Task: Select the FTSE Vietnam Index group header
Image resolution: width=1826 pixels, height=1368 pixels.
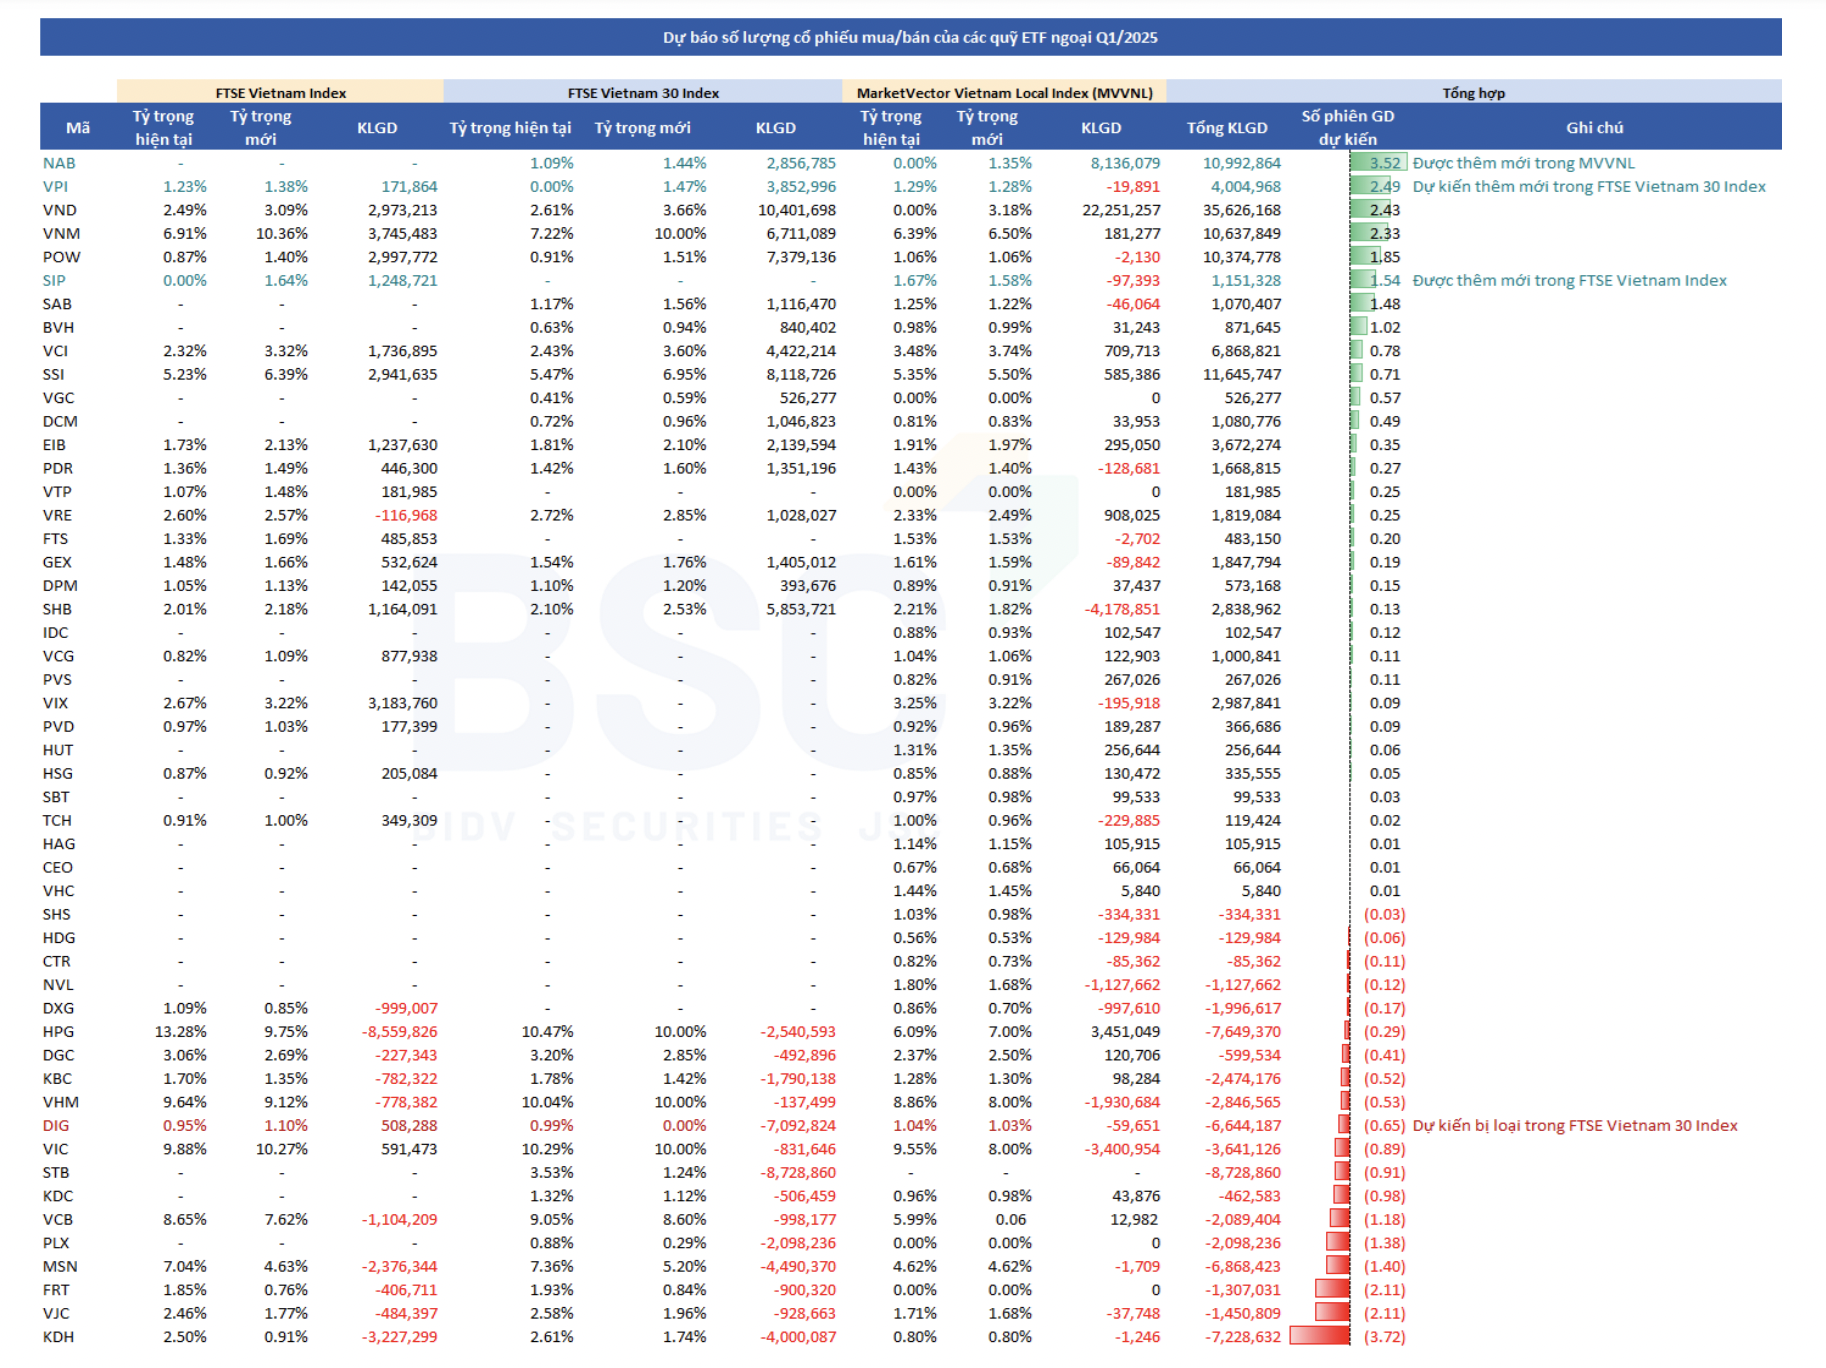Action: point(280,92)
